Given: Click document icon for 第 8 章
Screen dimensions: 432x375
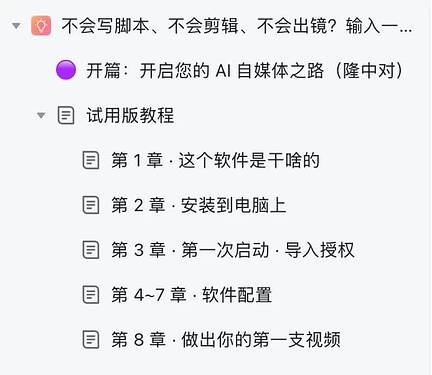Looking at the screenshot, I should click(x=91, y=340).
